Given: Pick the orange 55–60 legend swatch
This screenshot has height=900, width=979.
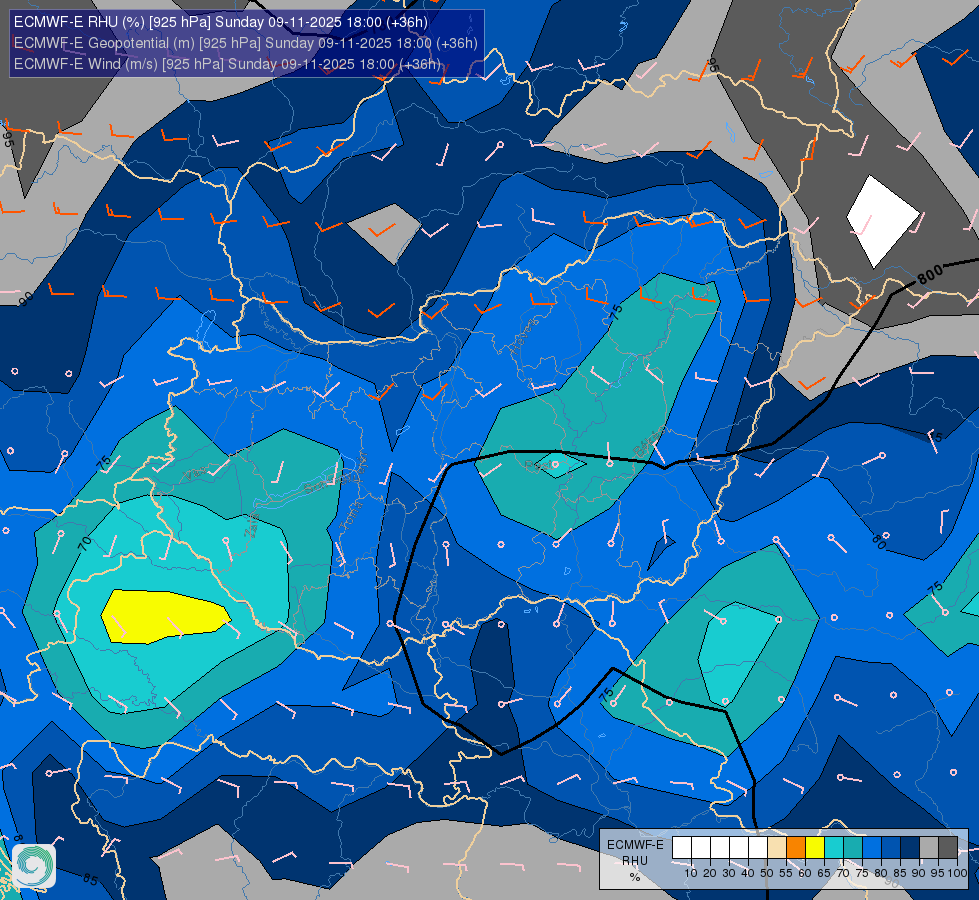Looking at the screenshot, I should click(796, 848).
